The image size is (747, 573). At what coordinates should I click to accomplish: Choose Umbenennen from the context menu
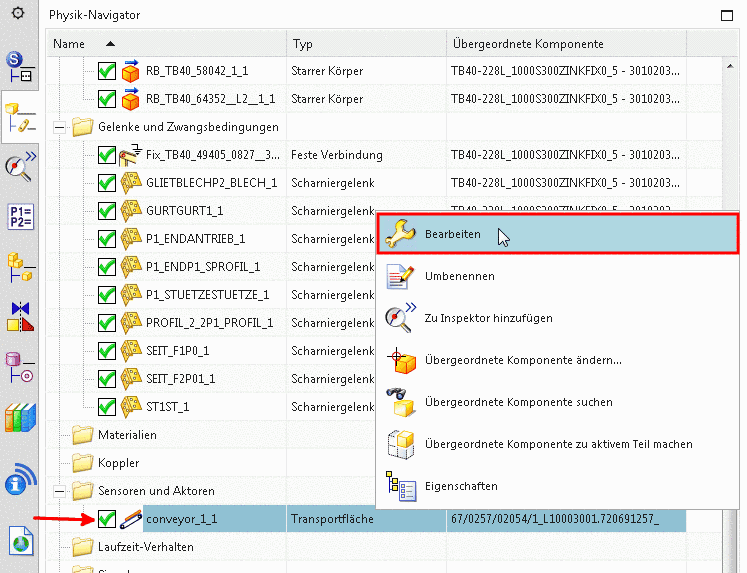tap(557, 276)
